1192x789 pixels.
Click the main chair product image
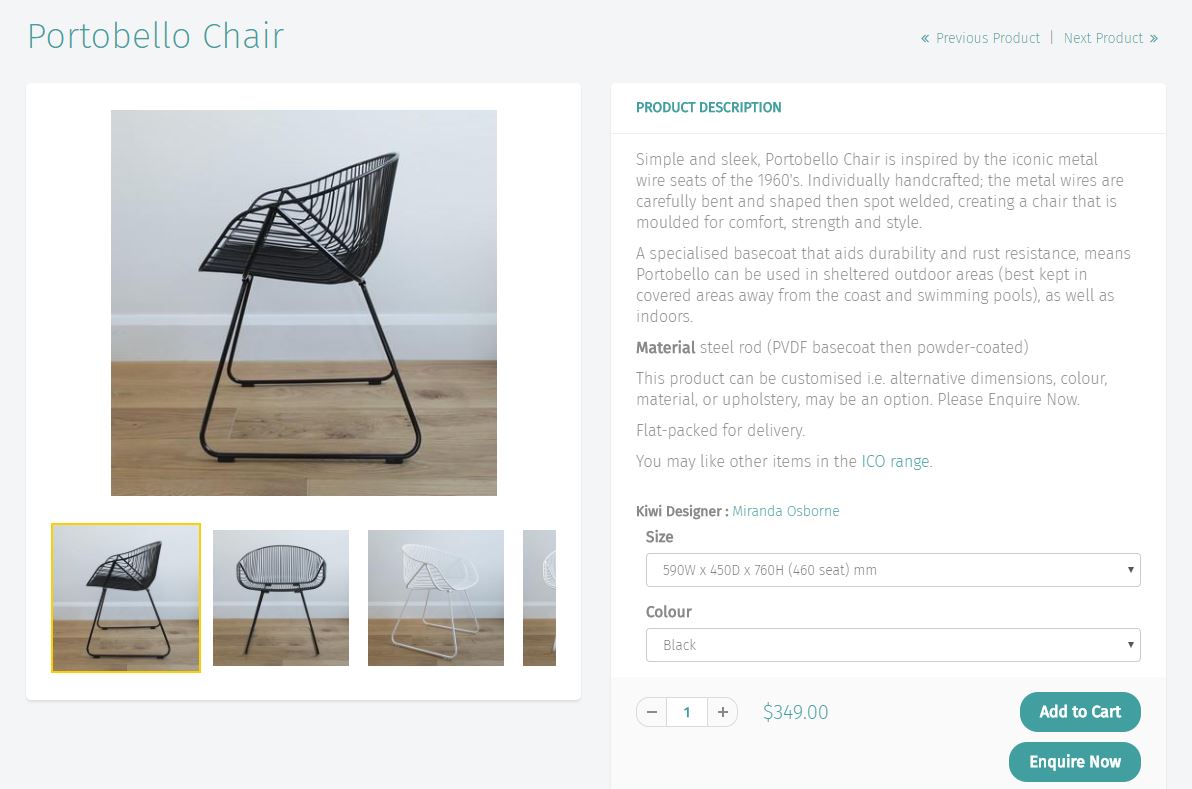coord(304,303)
